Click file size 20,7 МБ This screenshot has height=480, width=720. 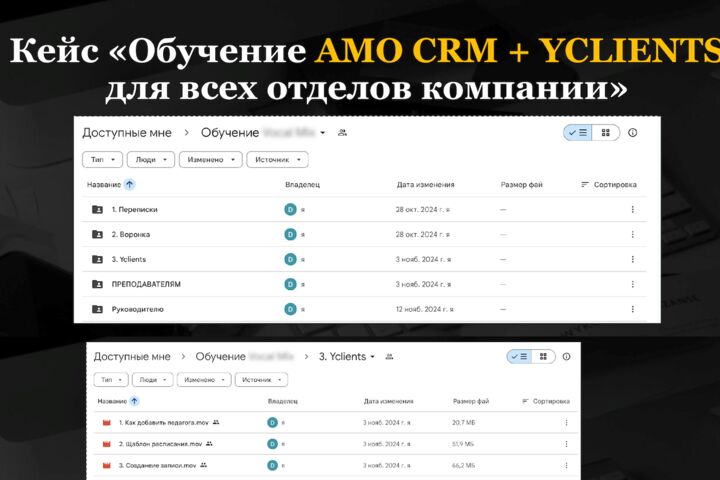pyautogui.click(x=463, y=423)
